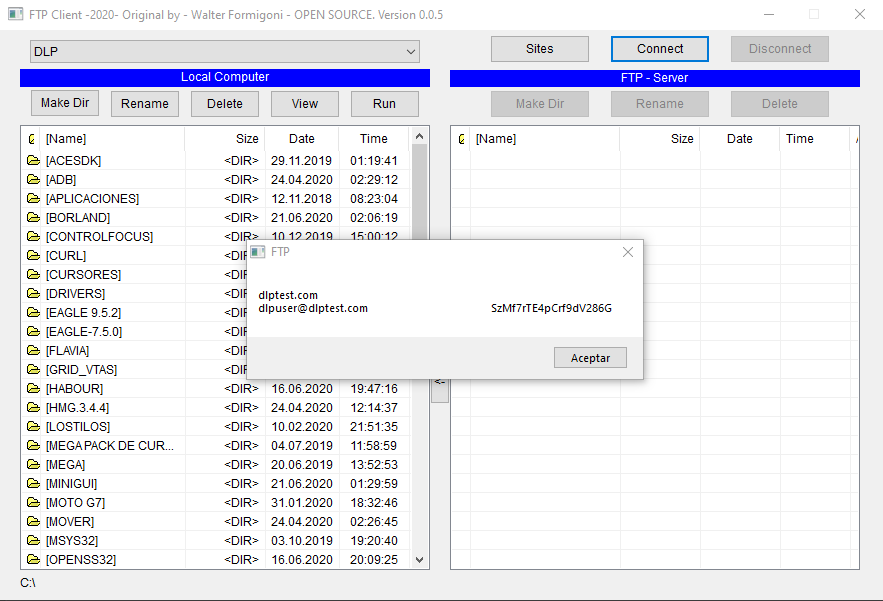The height and width of the screenshot is (601, 883).
Task: Click local Make Dir button
Action: (65, 103)
